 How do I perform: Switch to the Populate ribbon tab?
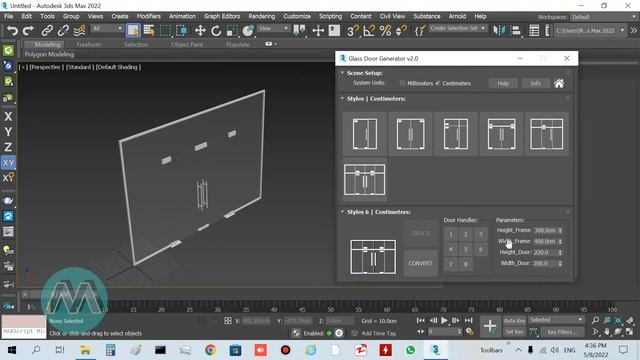click(238, 44)
